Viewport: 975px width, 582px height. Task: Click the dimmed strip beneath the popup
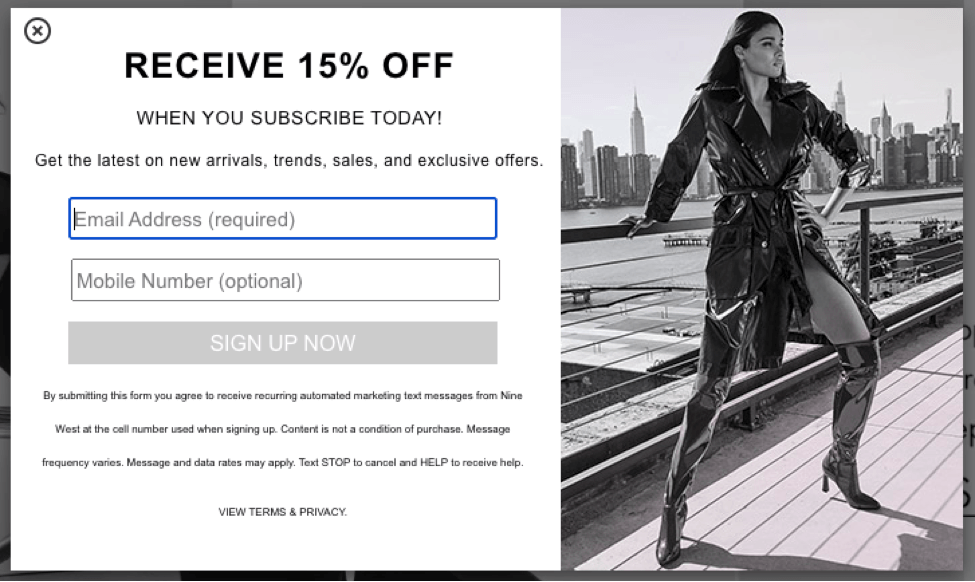tap(488, 576)
